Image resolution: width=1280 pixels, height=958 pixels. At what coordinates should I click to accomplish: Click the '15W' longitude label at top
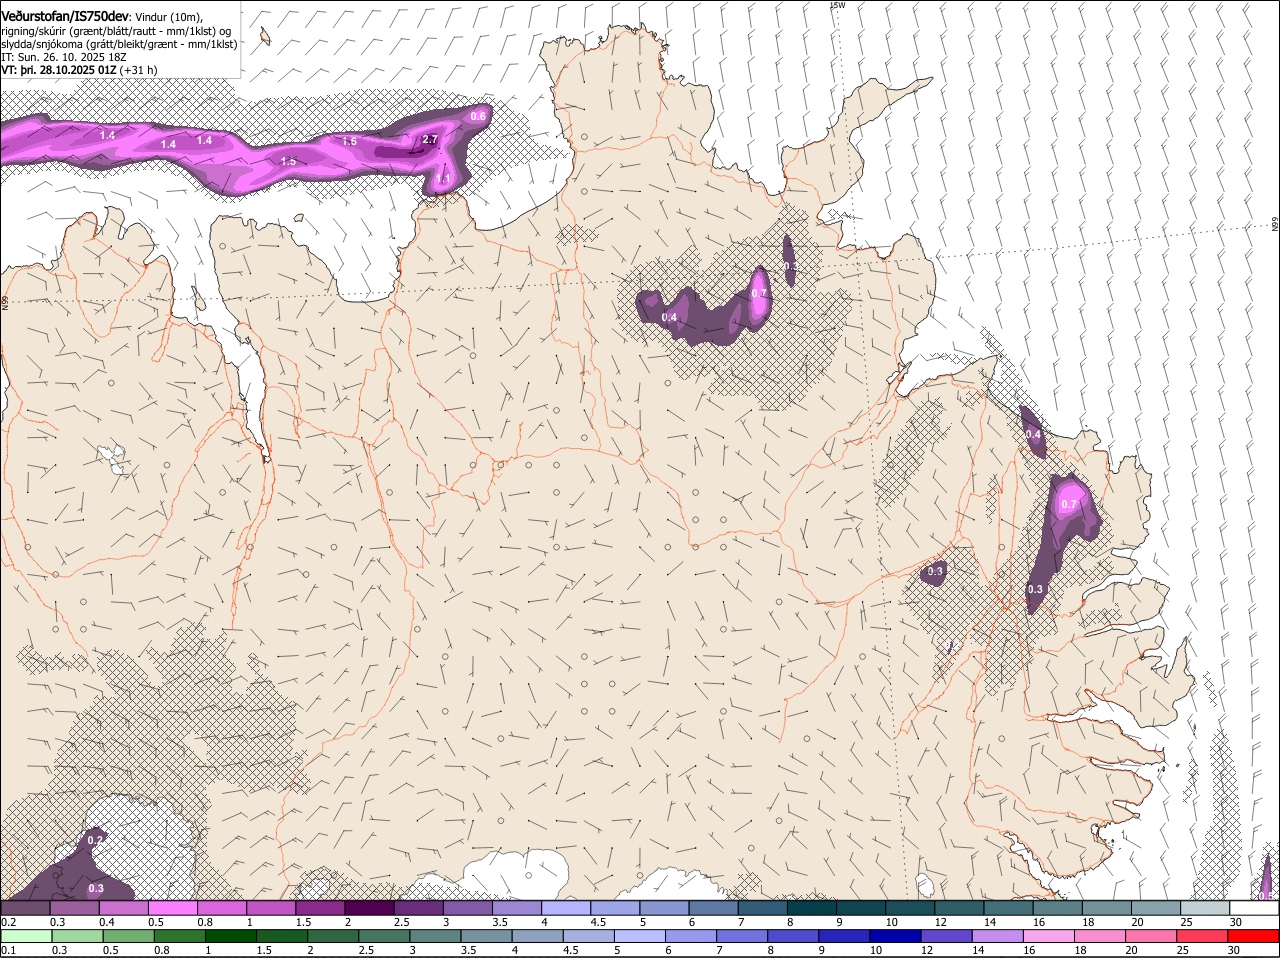pos(837,5)
